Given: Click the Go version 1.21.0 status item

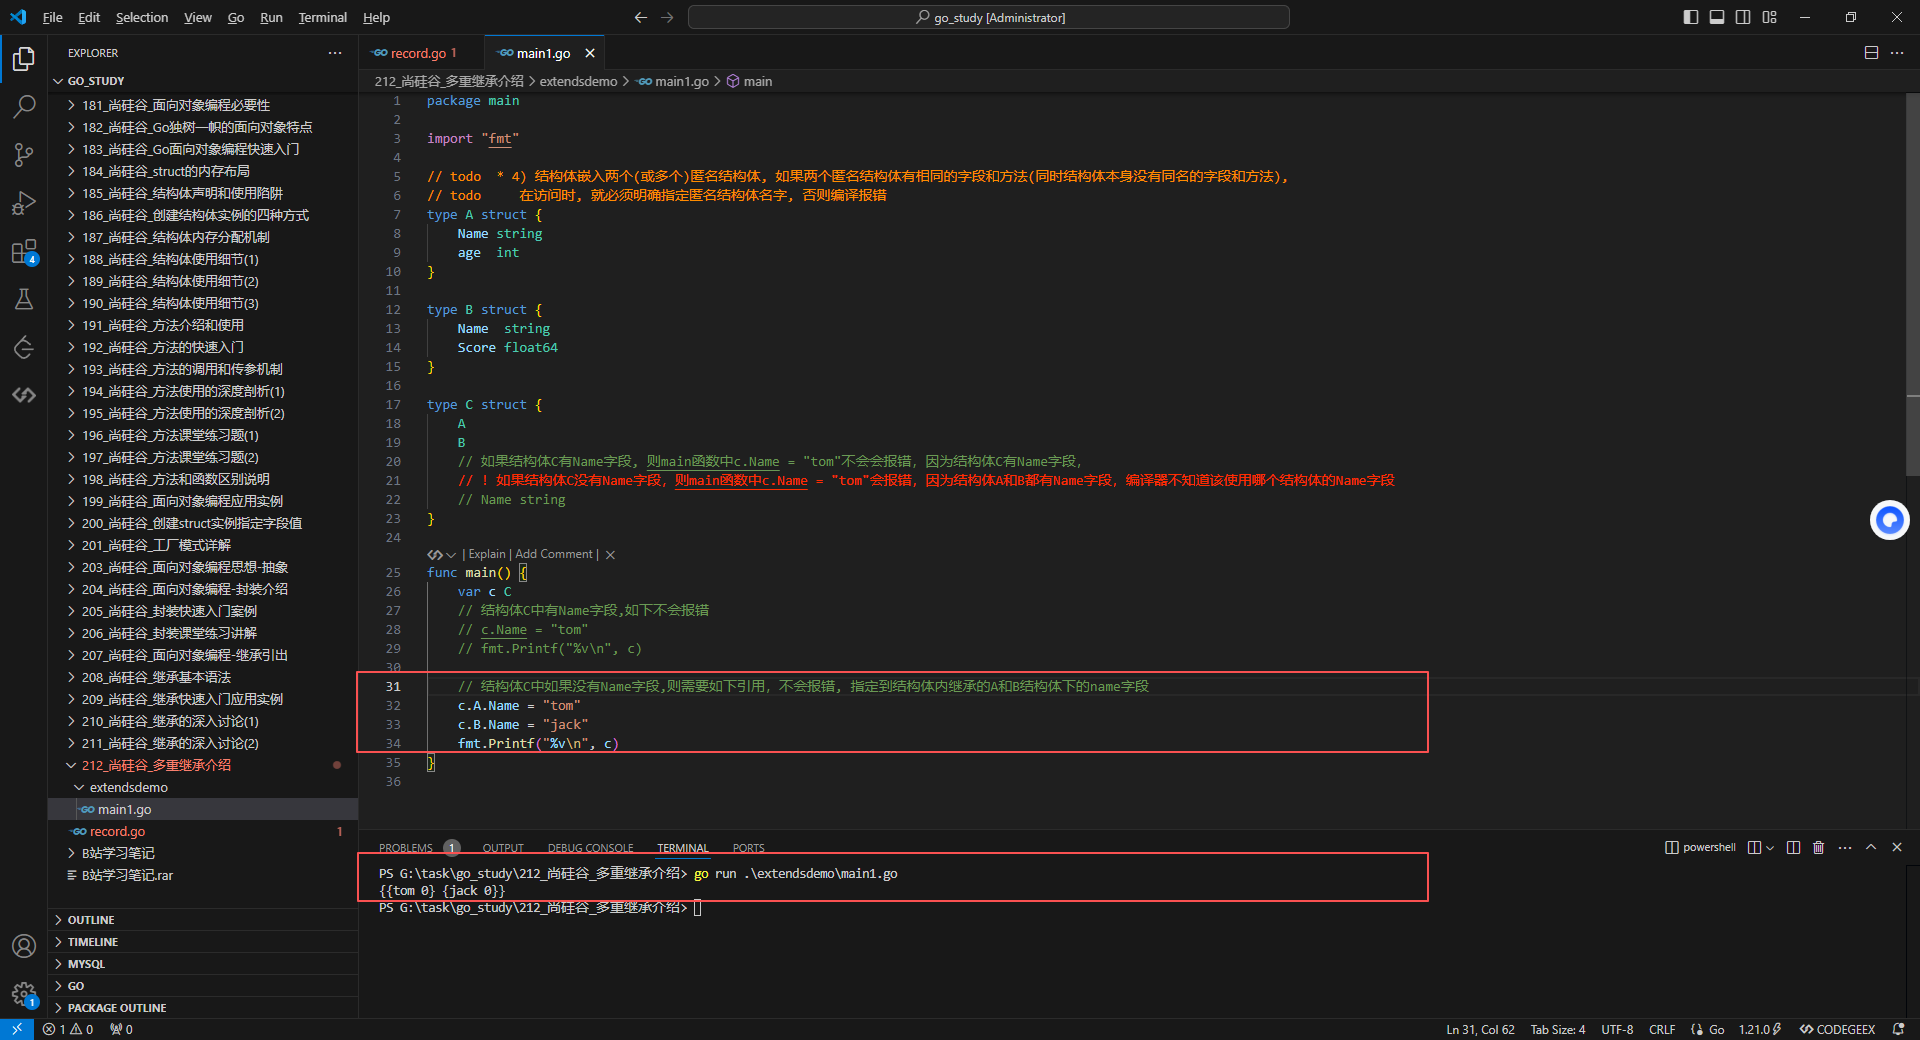Looking at the screenshot, I should click(1759, 1029).
